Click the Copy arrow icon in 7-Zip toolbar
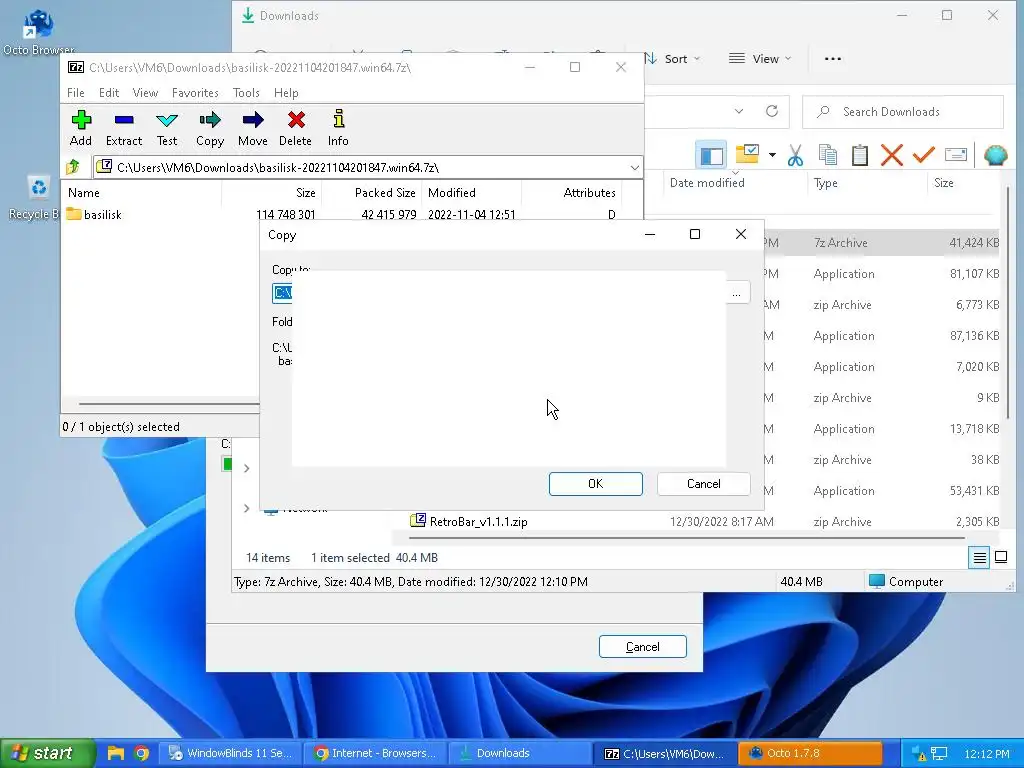The width and height of the screenshot is (1024, 768). 210,120
